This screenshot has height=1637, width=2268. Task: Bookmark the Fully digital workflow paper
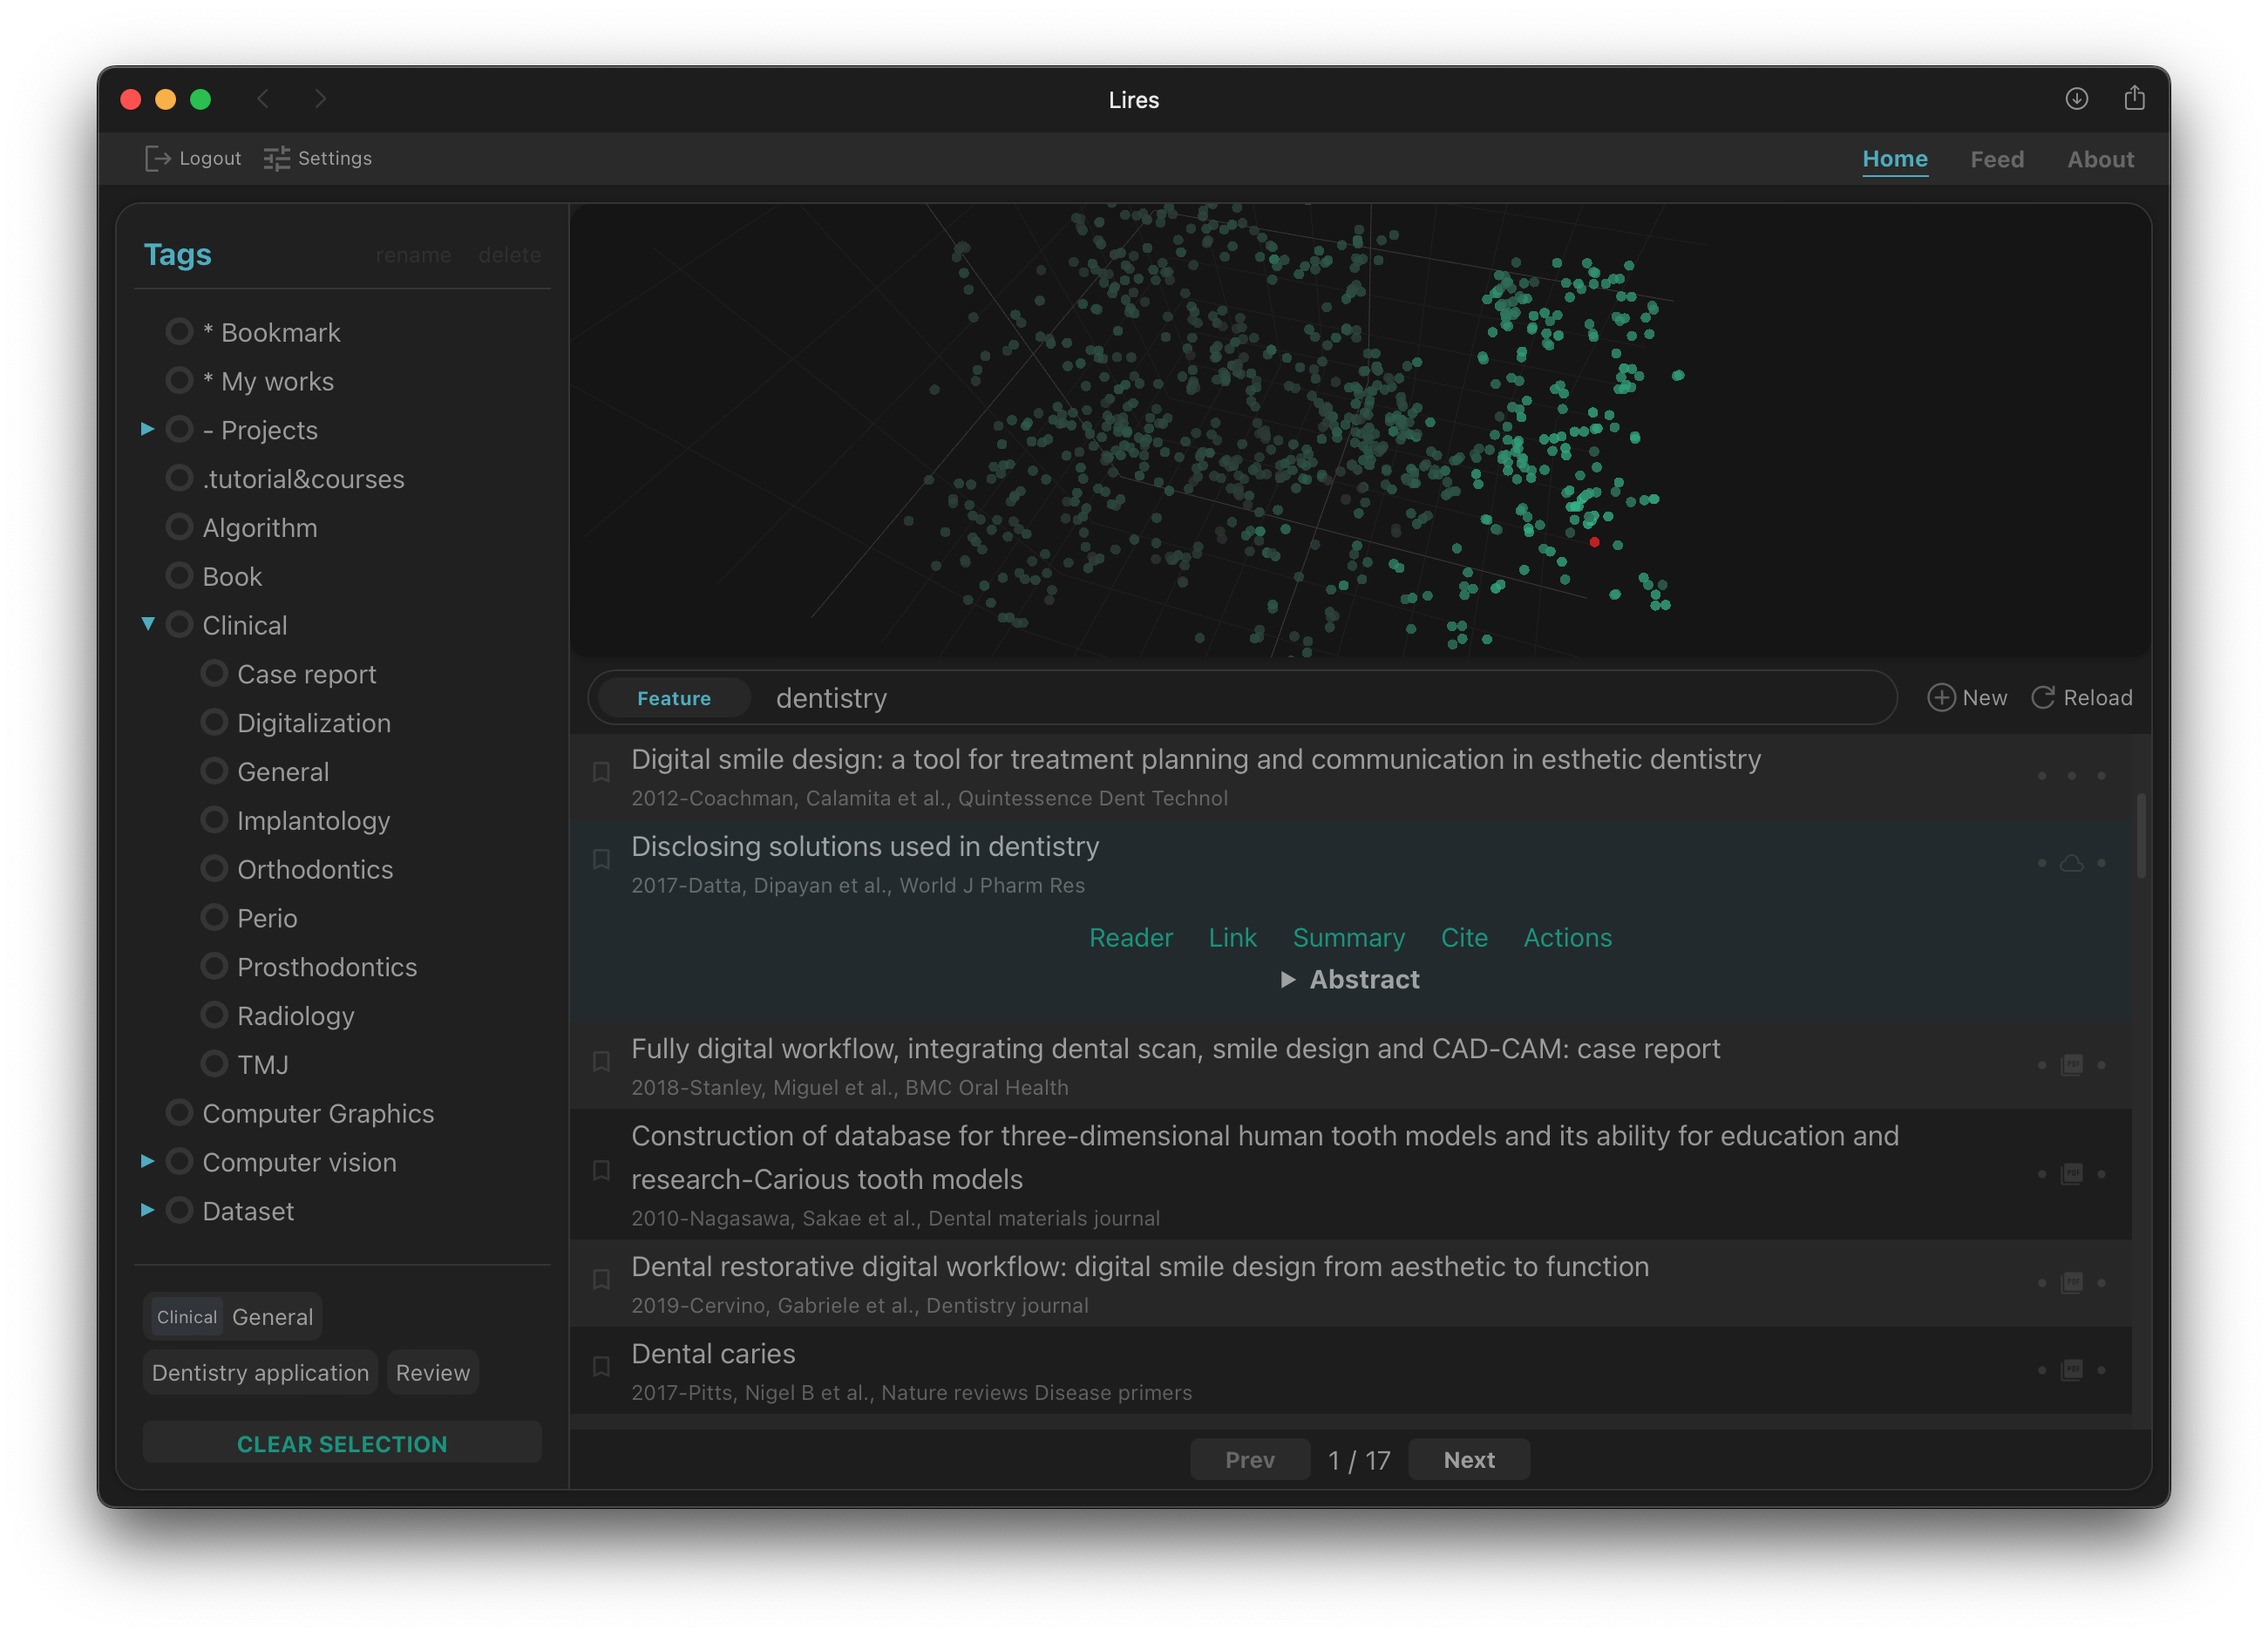click(601, 1061)
